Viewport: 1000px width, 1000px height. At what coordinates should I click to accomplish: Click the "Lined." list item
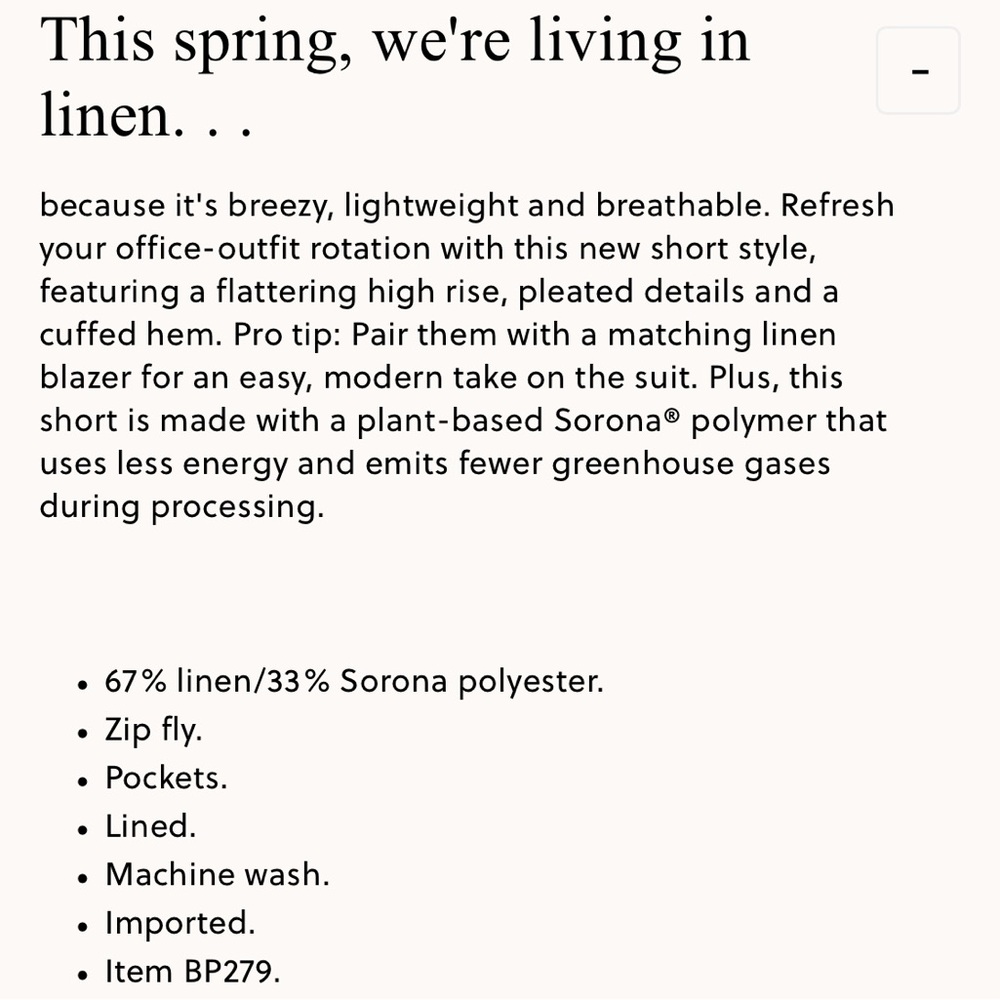pos(151,827)
